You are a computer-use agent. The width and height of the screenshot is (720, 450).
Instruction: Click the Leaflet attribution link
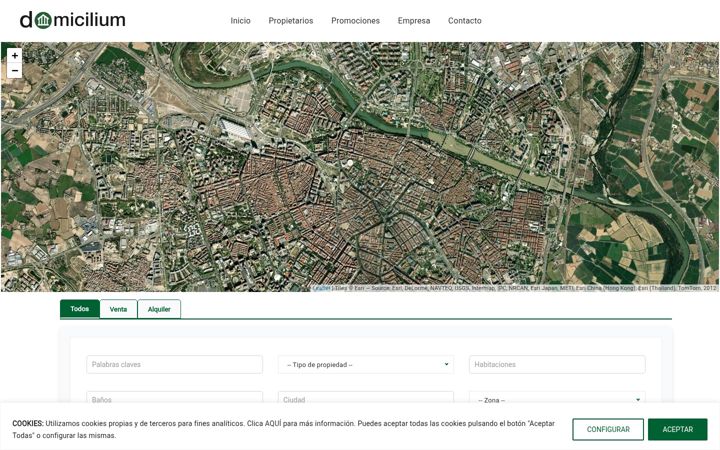(321, 288)
